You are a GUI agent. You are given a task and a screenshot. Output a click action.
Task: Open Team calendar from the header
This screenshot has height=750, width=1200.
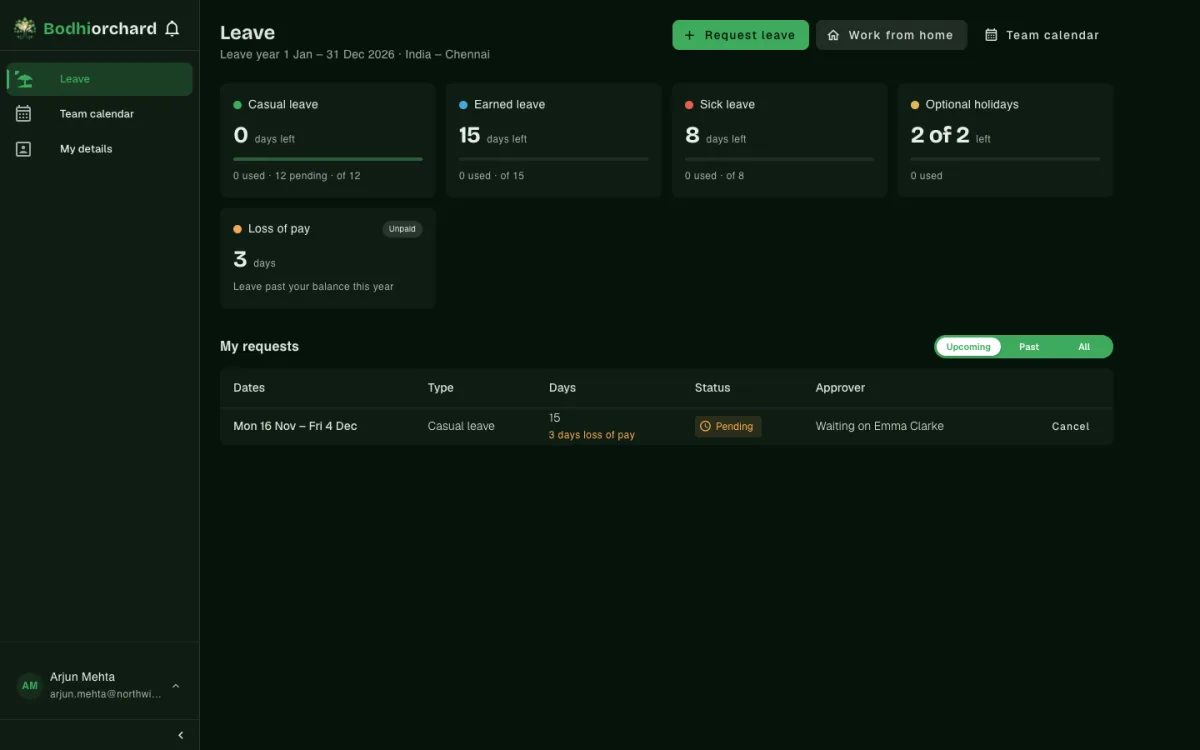[x=1042, y=35]
